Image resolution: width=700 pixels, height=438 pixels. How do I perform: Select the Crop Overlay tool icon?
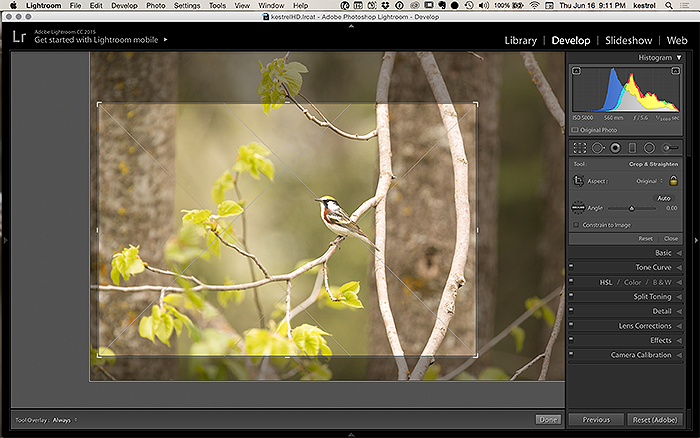[x=581, y=147]
